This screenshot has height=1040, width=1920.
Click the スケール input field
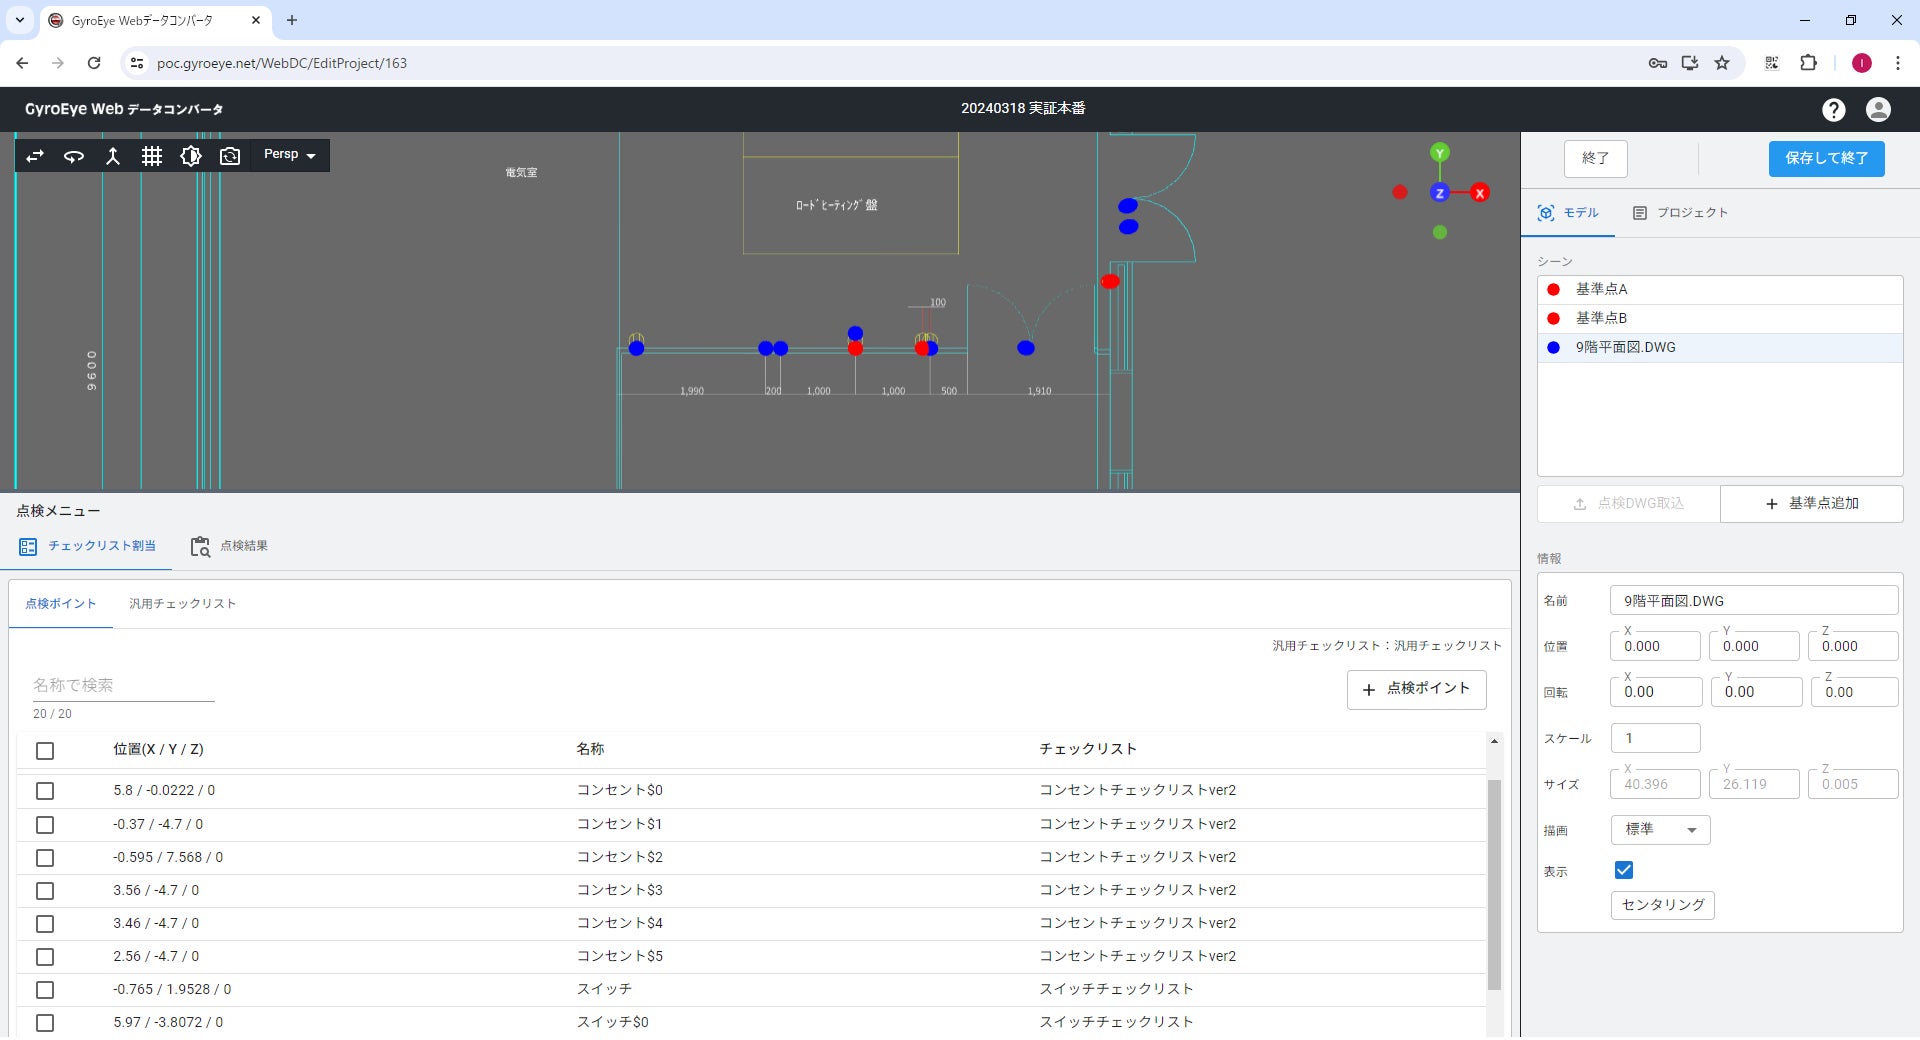[1655, 739]
